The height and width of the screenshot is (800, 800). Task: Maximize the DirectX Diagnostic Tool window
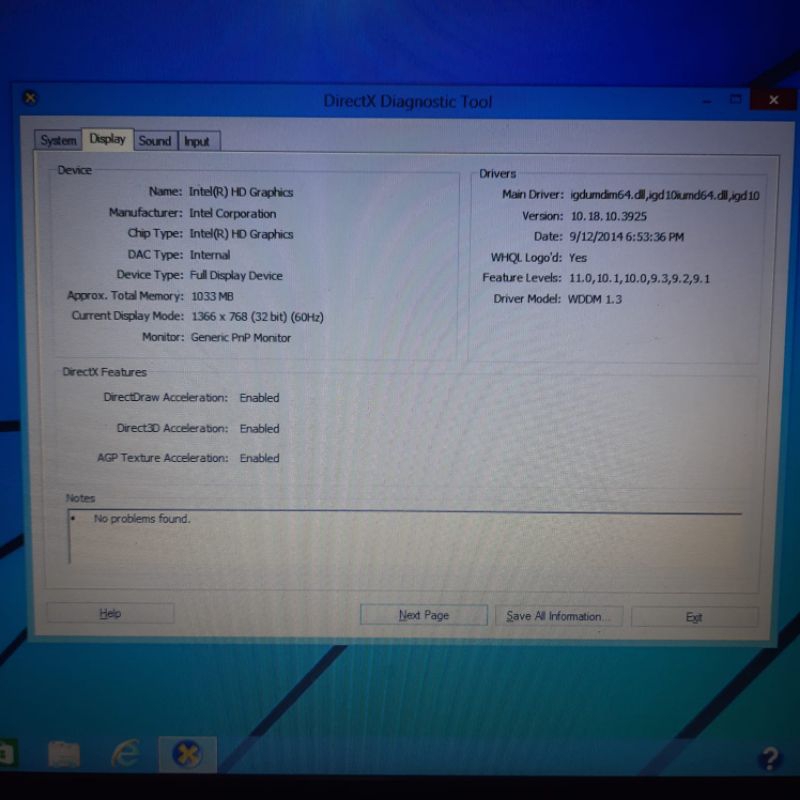click(735, 99)
